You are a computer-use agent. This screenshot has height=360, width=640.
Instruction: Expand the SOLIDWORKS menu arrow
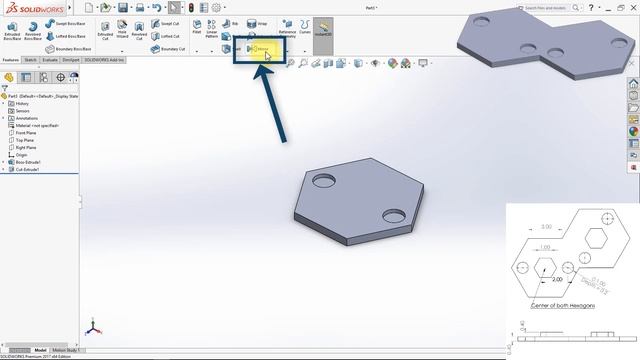[x=69, y=7]
